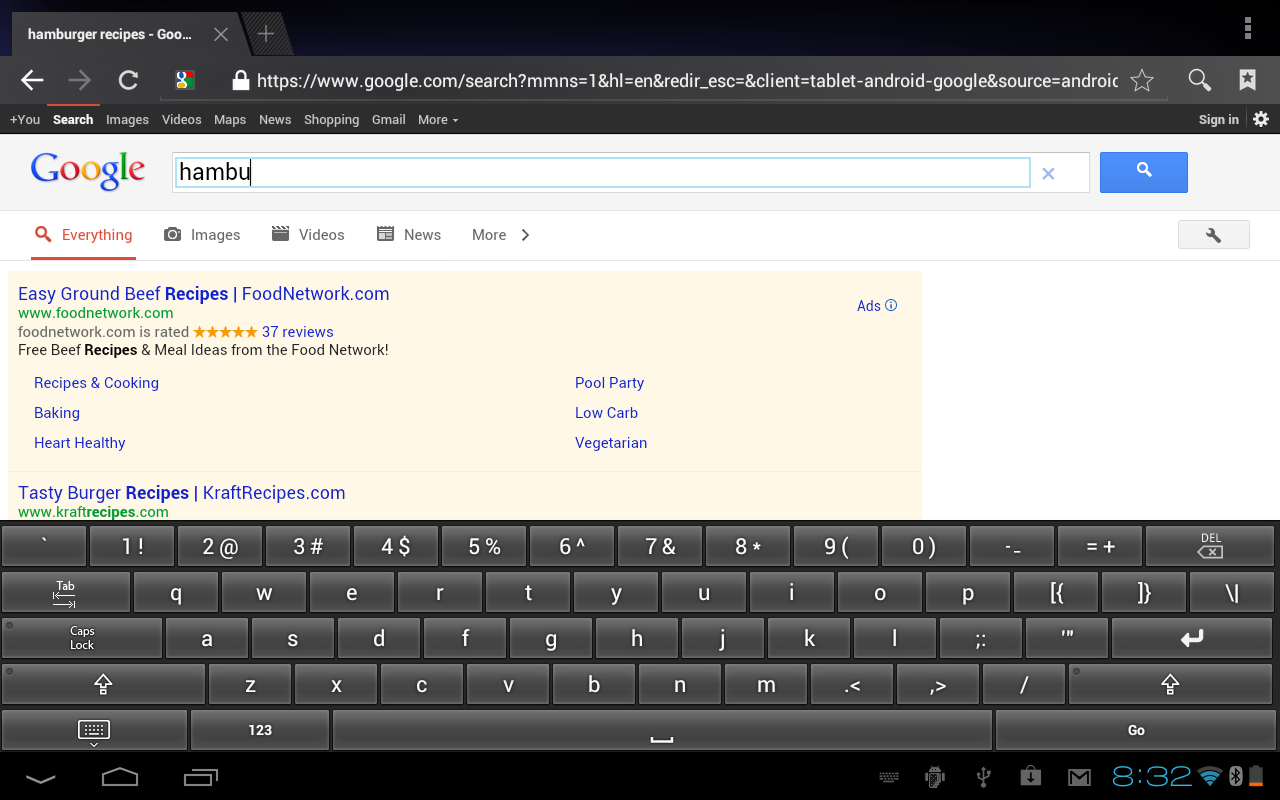This screenshot has height=800, width=1280.
Task: Expand More search filter chevron
Action: (525, 235)
